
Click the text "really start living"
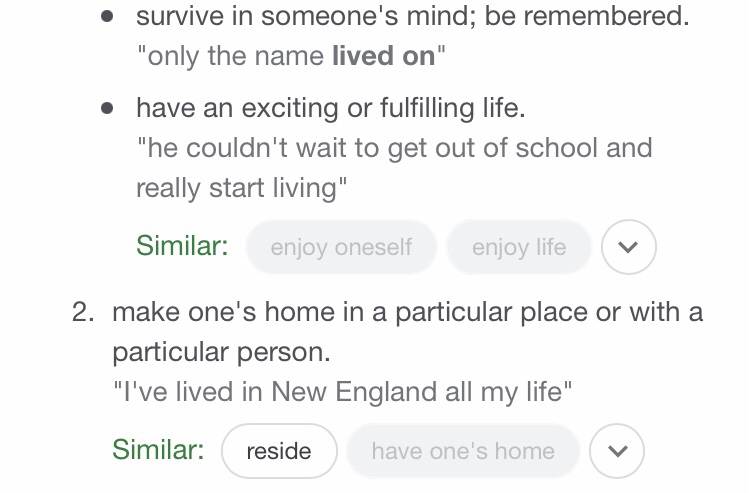[242, 188]
